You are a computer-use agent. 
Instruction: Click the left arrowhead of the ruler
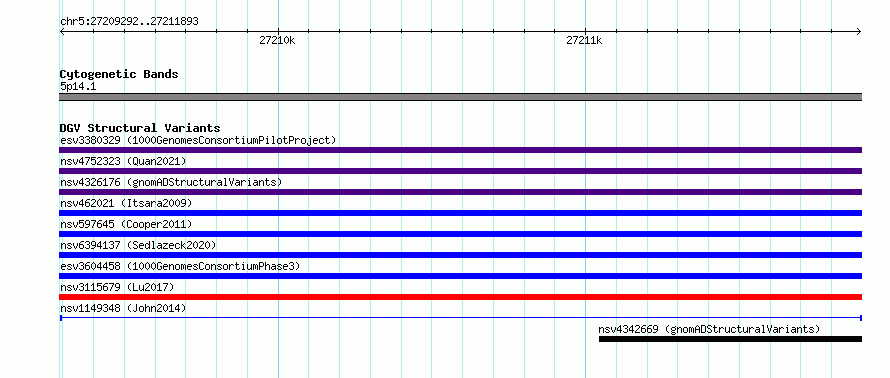(62, 32)
